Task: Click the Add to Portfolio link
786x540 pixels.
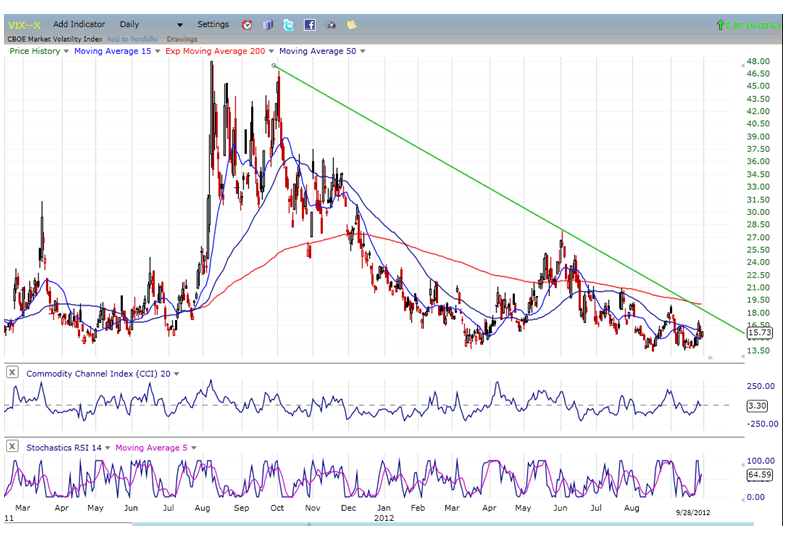Action: pos(134,39)
